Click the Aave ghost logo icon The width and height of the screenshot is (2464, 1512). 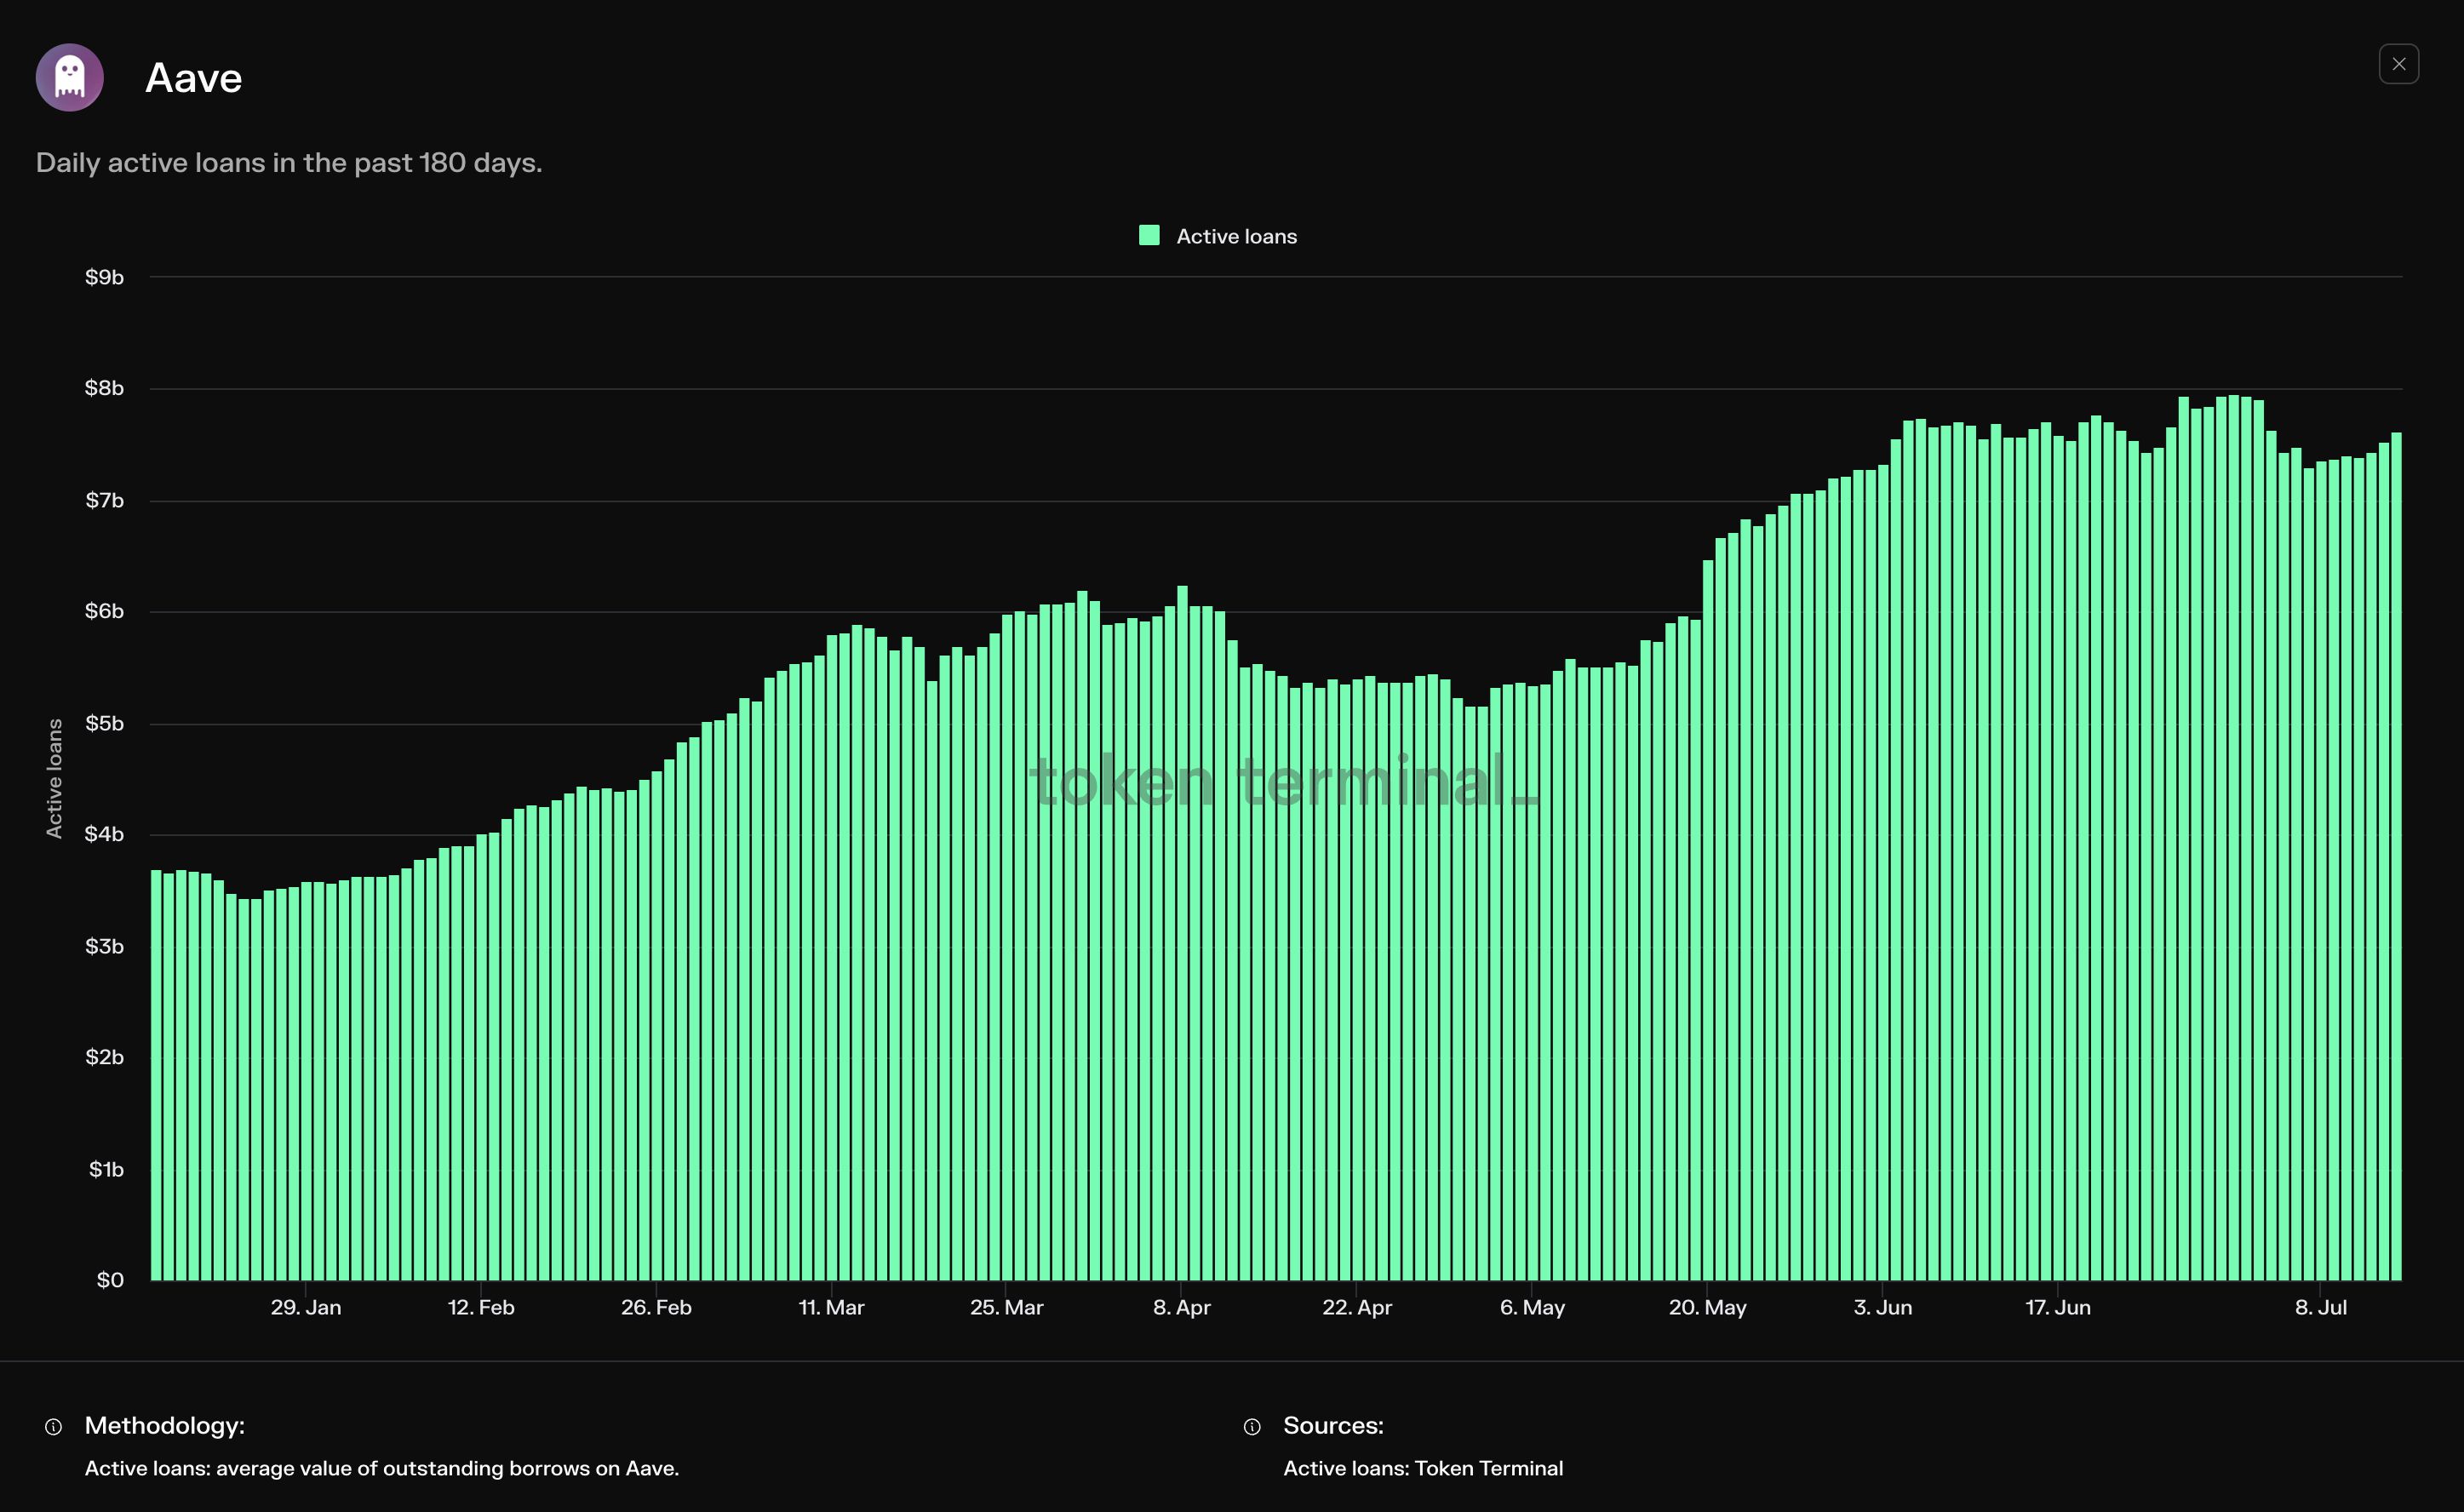click(x=70, y=78)
